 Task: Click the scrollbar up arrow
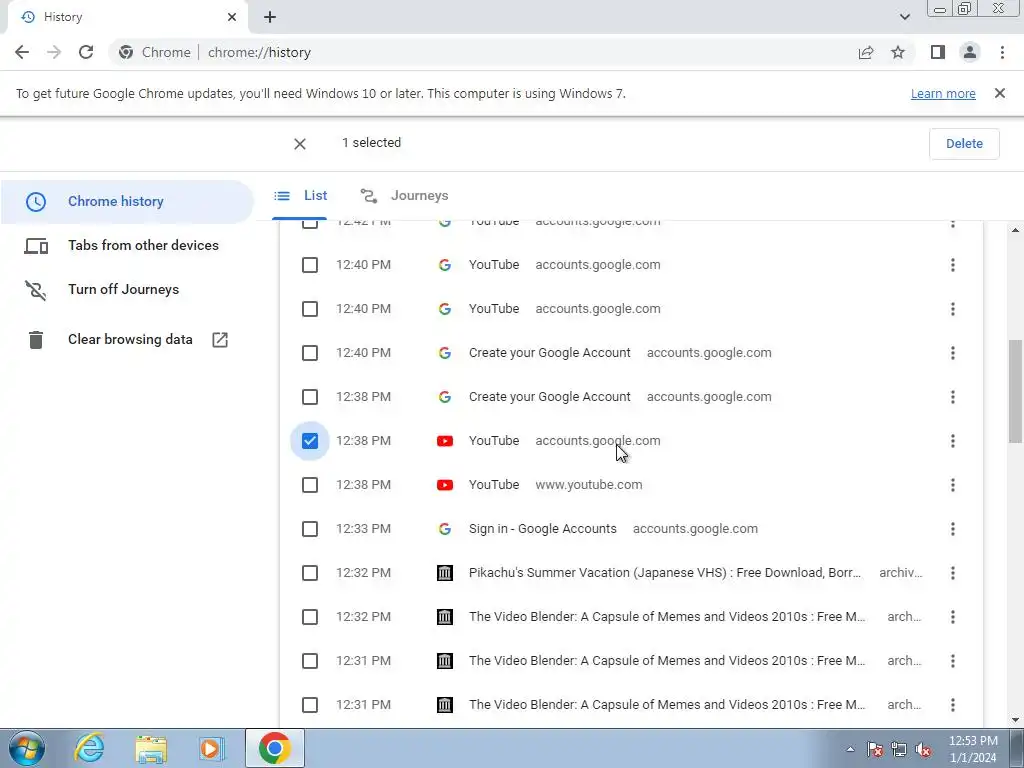[x=1016, y=230]
